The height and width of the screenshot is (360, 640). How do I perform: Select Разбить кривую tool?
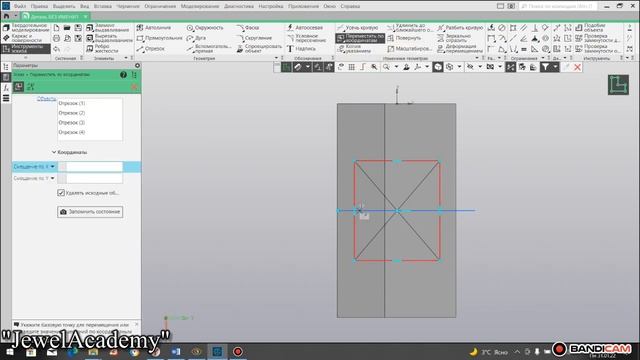coord(460,27)
